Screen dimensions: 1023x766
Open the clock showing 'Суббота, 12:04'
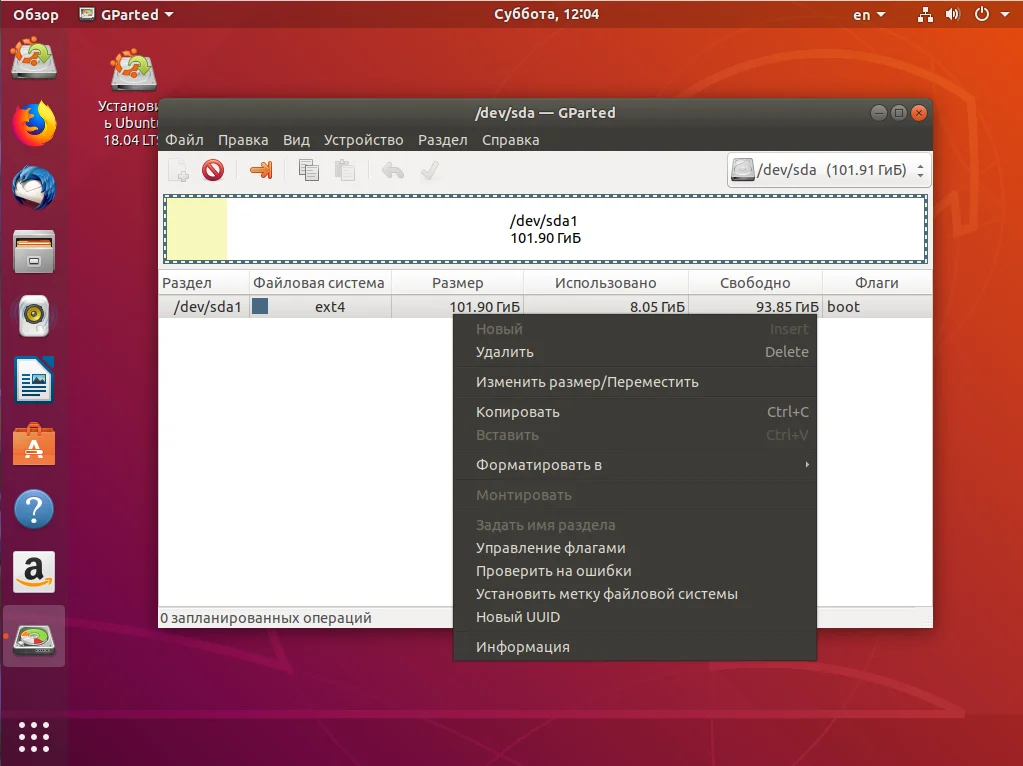coord(547,15)
